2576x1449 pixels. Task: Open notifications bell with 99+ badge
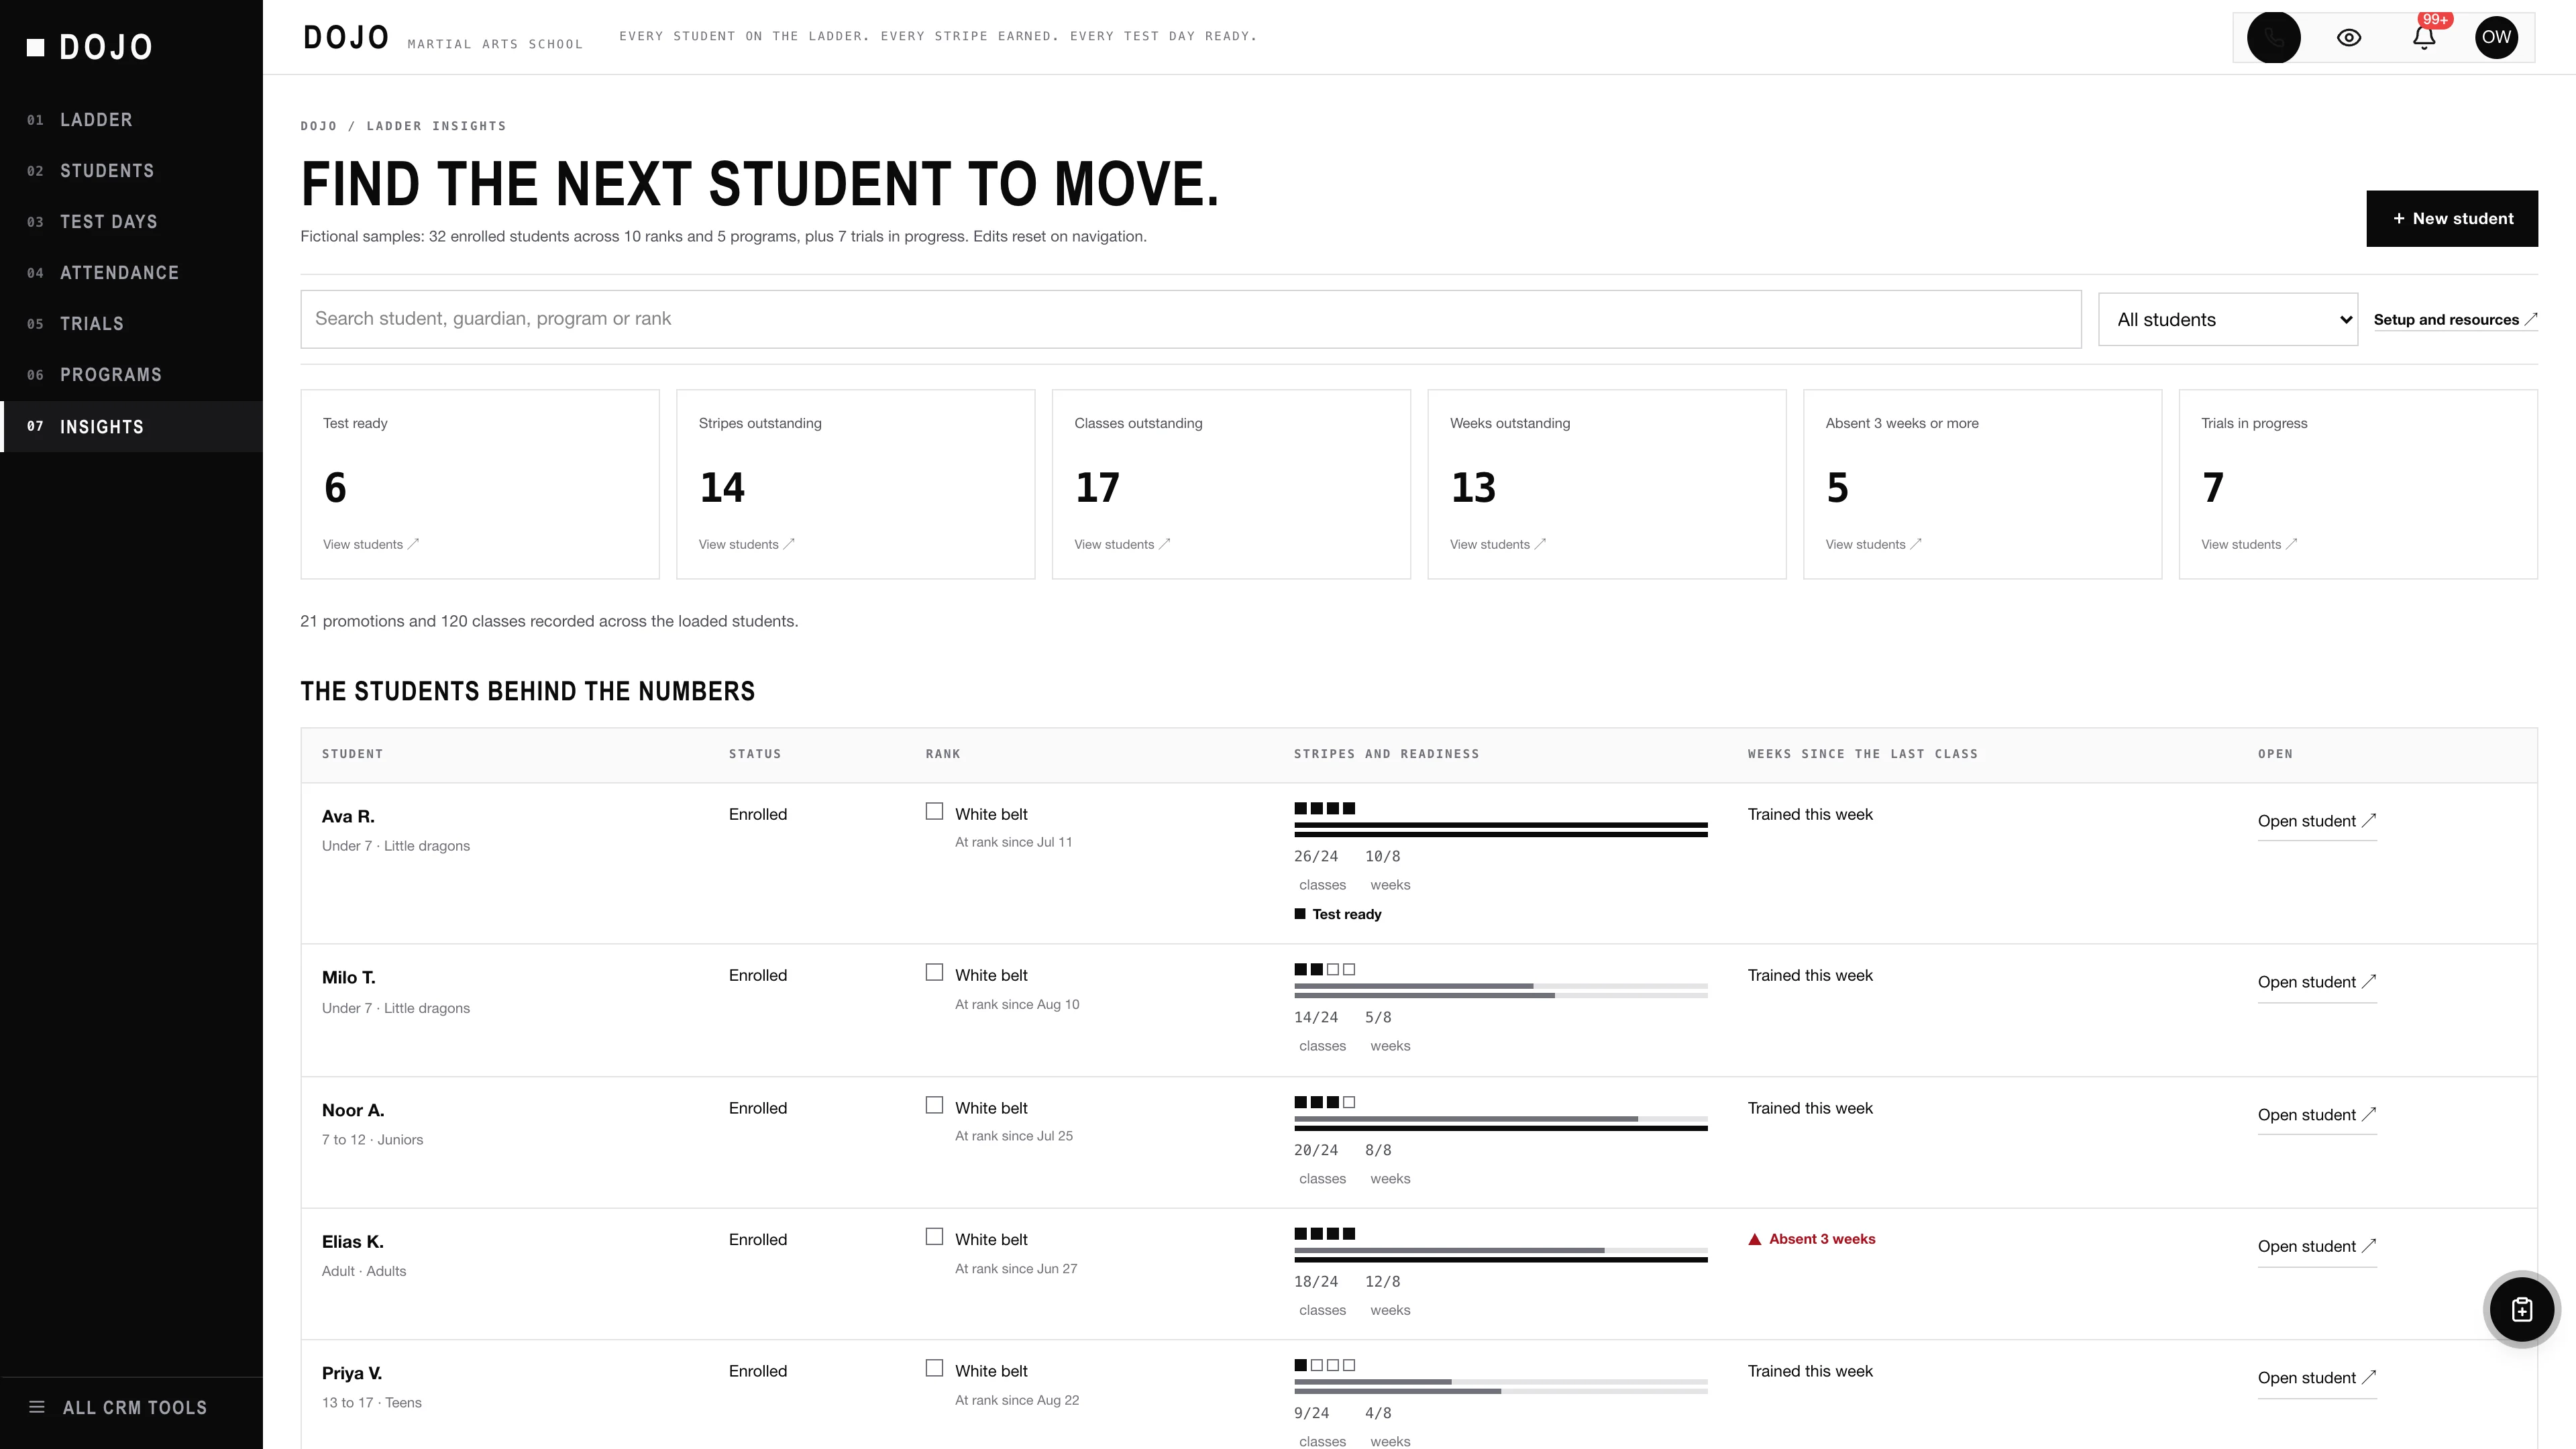pos(2423,37)
